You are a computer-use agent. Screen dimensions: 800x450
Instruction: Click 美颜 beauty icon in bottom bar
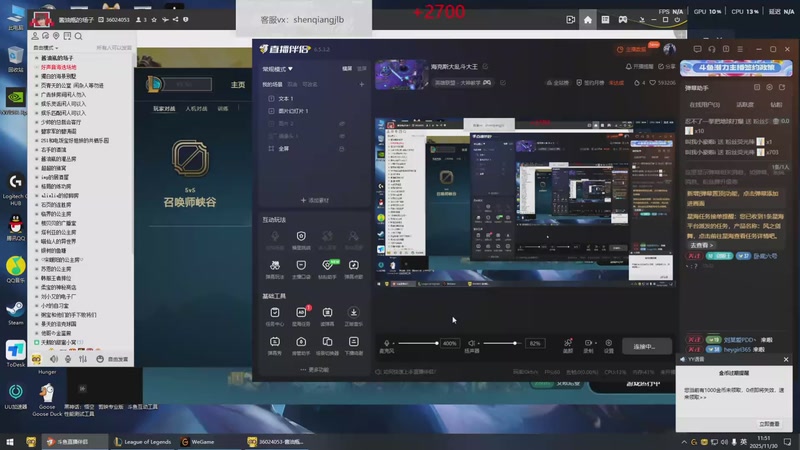click(x=568, y=343)
